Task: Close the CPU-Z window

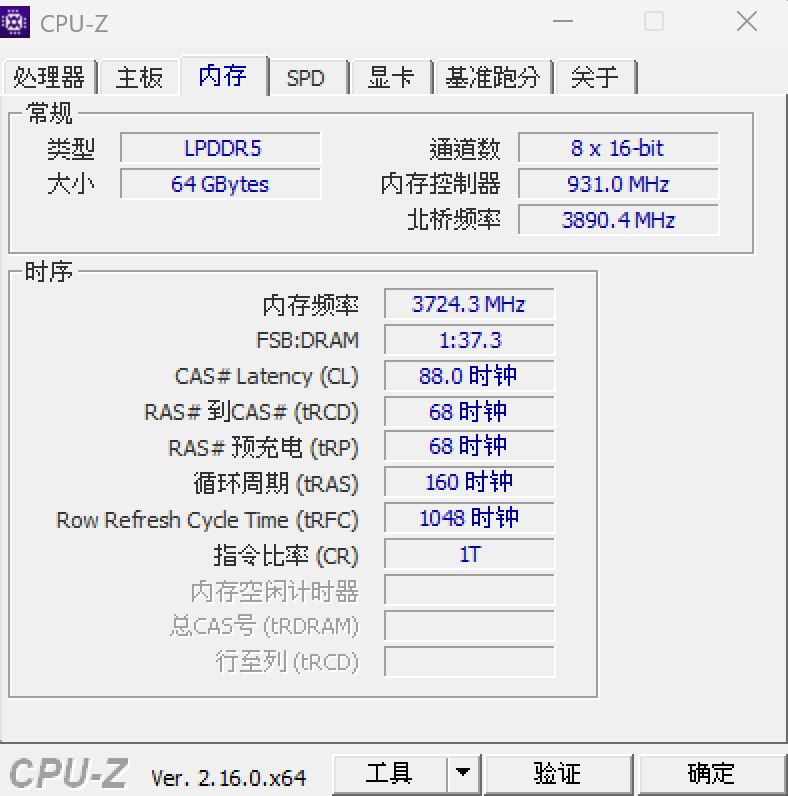Action: pos(747,22)
